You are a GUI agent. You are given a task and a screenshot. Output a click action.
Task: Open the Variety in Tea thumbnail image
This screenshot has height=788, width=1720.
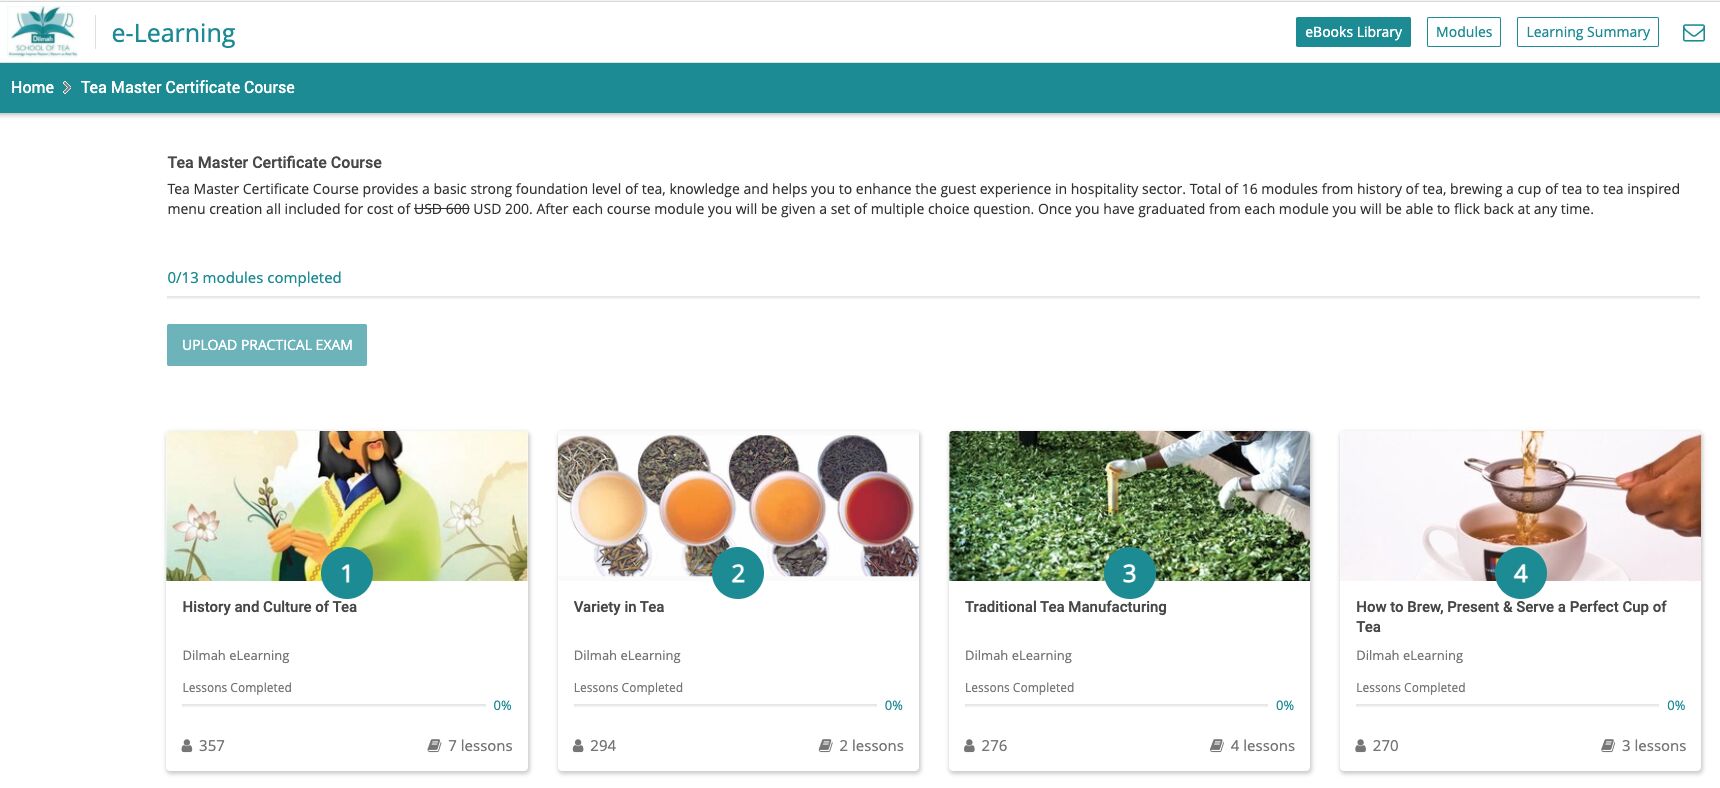tap(738, 490)
